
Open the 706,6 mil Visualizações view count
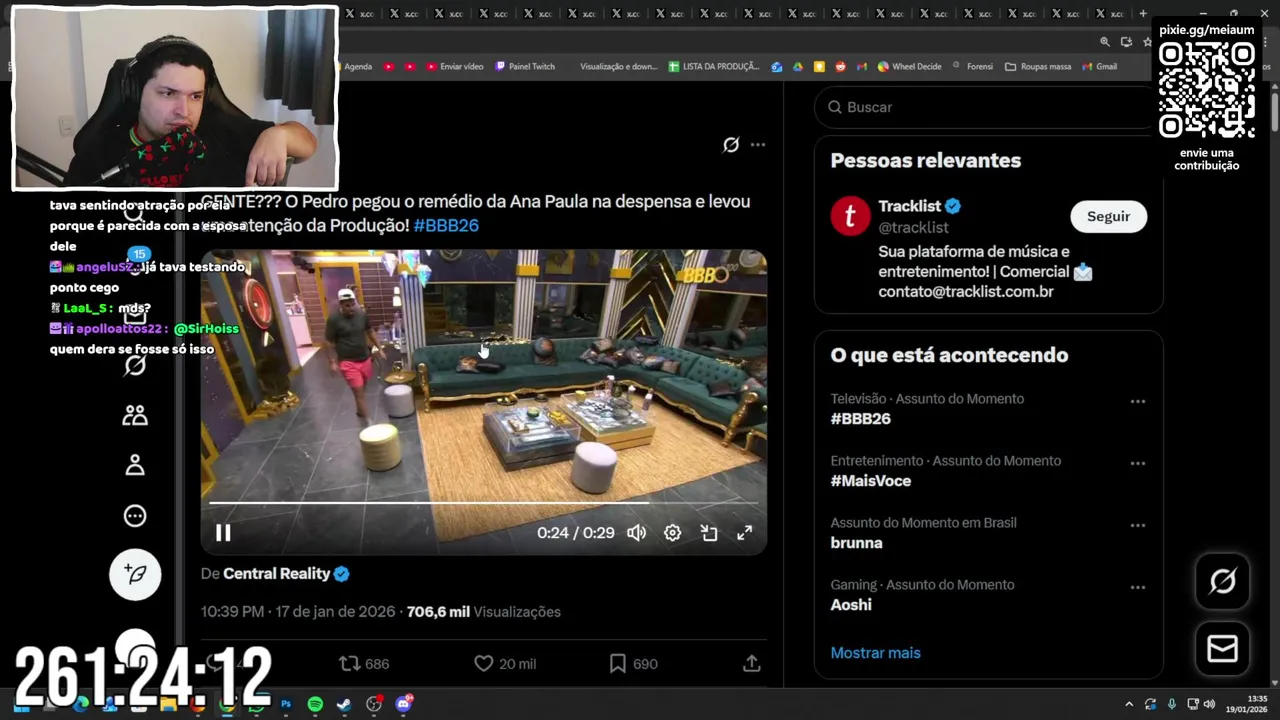point(484,612)
